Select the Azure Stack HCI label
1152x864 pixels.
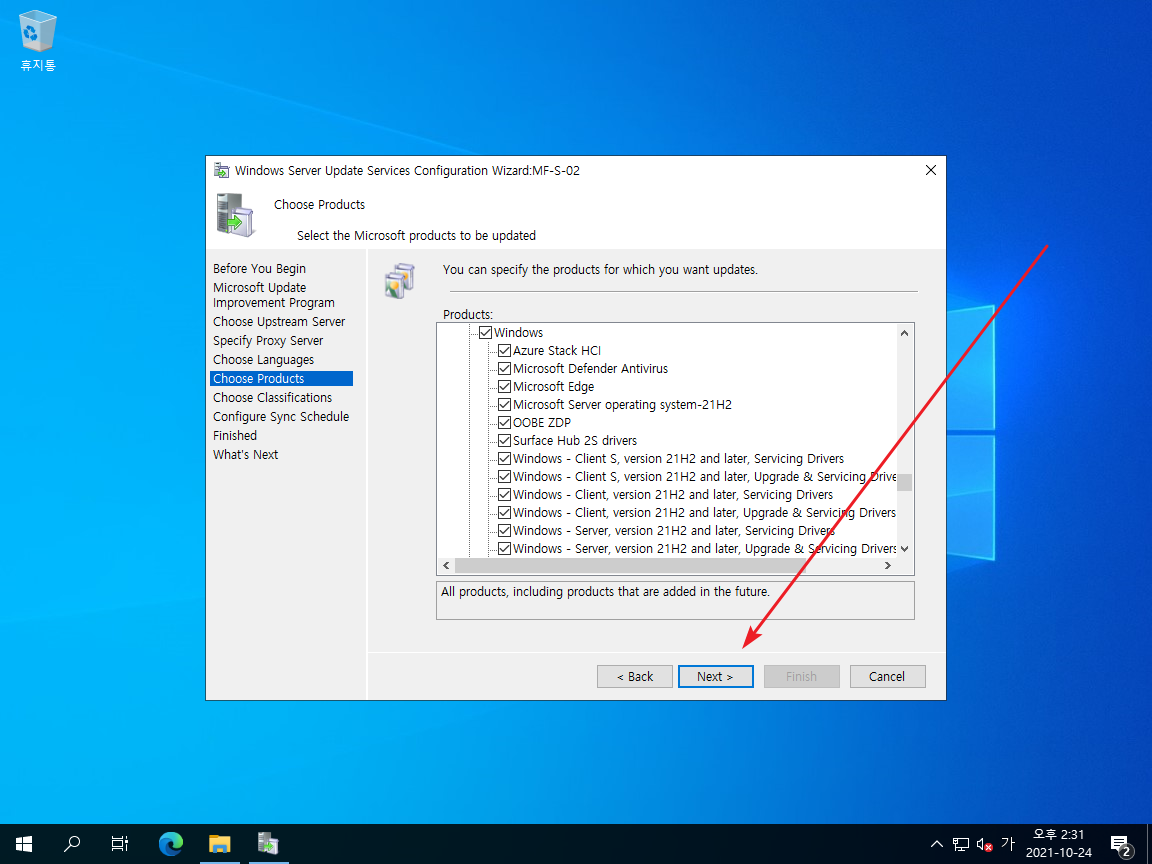(557, 350)
